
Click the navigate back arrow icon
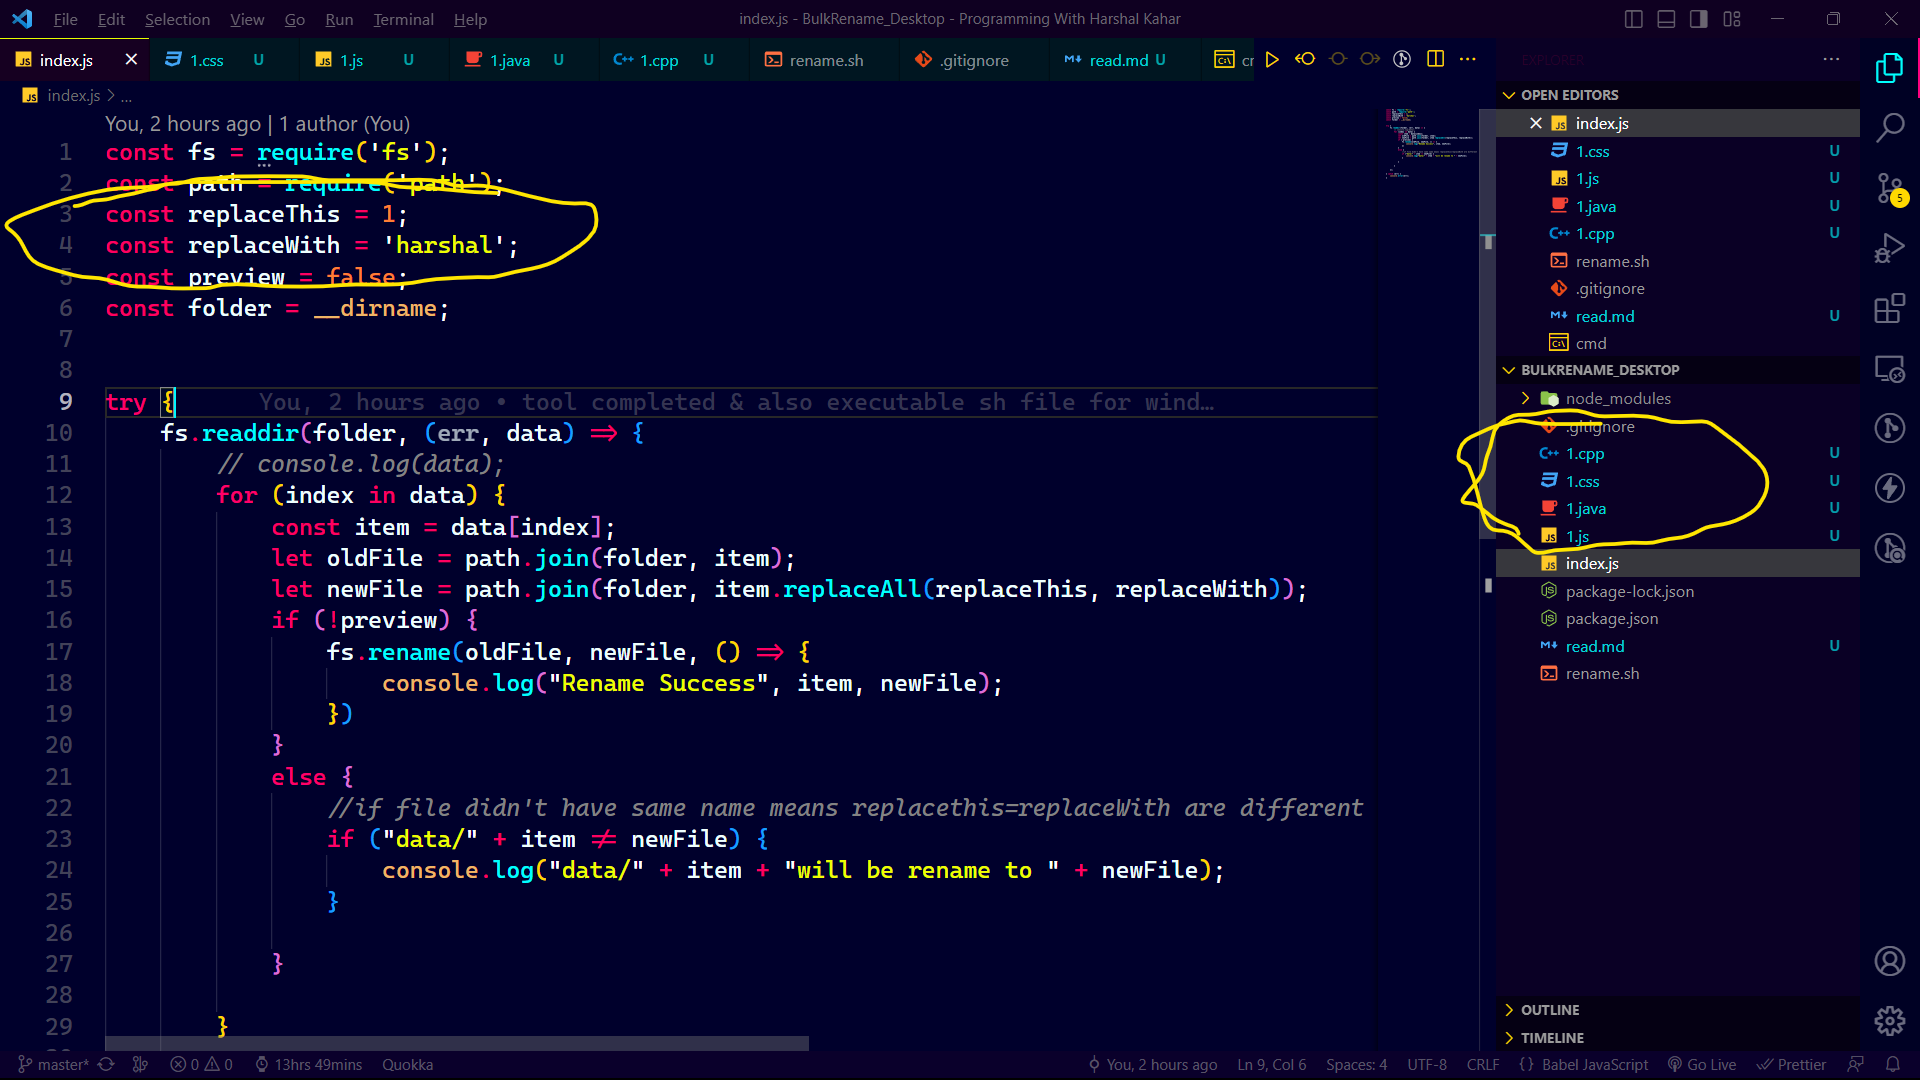coord(1305,59)
